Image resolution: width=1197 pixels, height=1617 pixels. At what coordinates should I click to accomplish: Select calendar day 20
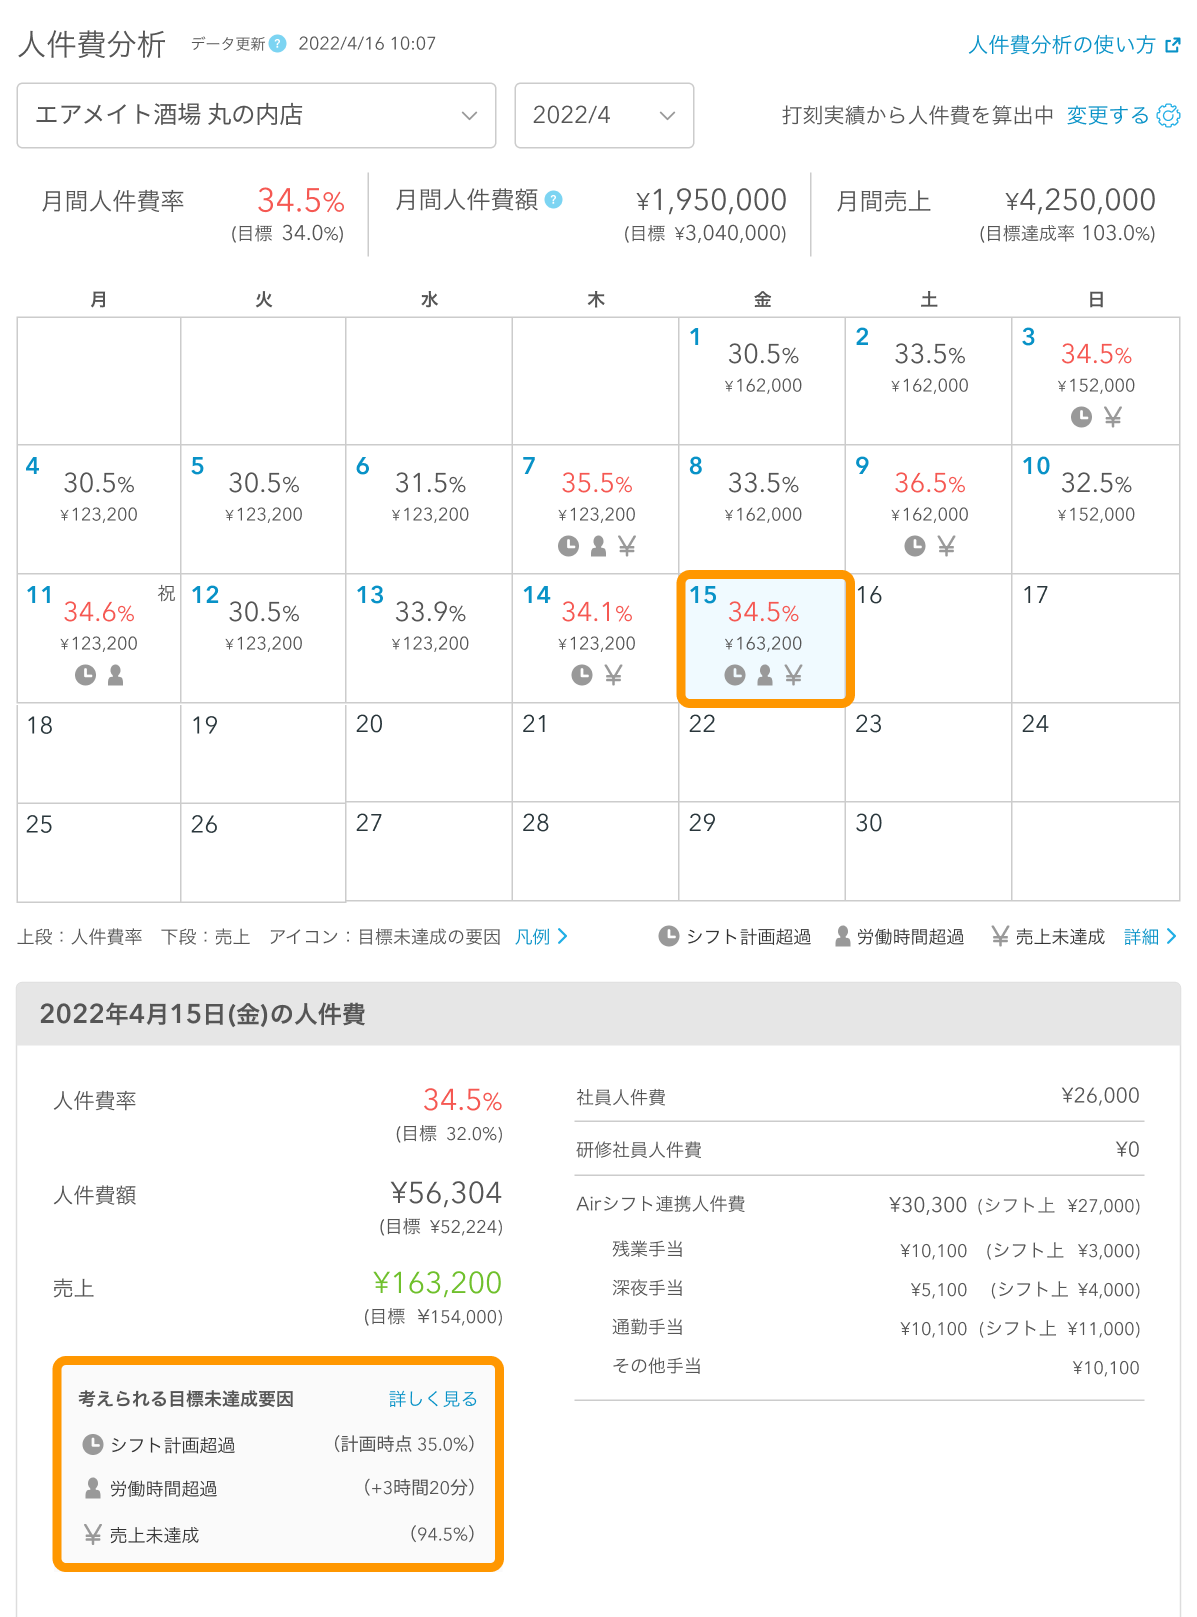(x=429, y=752)
